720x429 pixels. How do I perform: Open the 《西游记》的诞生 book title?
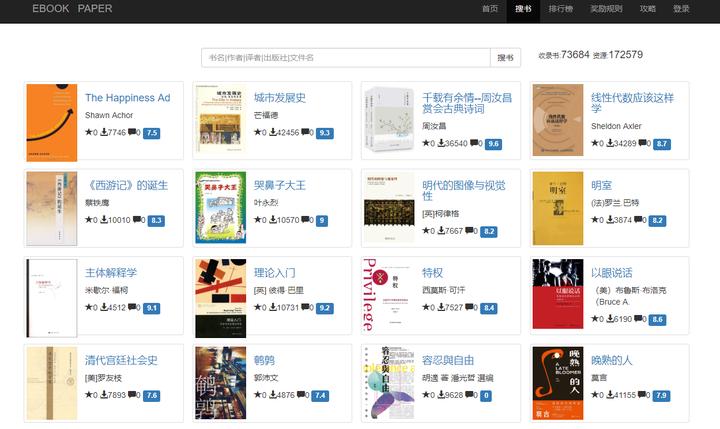[x=126, y=185]
